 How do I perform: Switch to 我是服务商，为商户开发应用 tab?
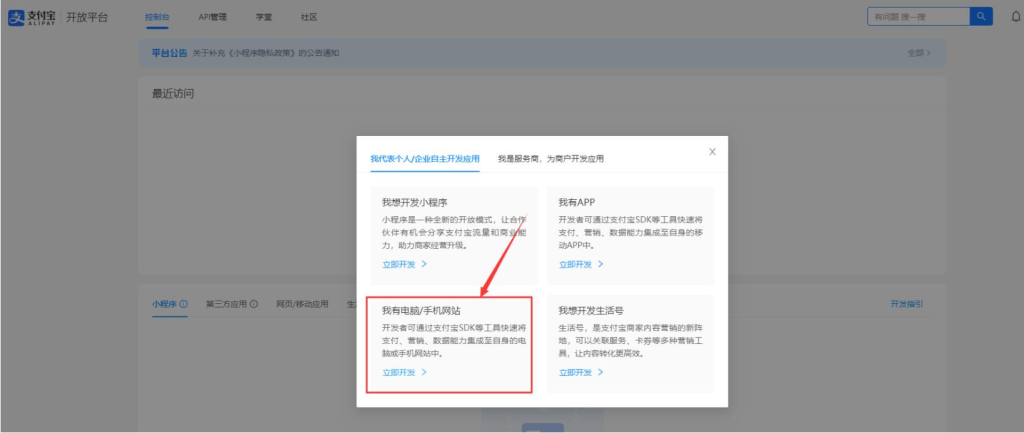click(x=550, y=159)
